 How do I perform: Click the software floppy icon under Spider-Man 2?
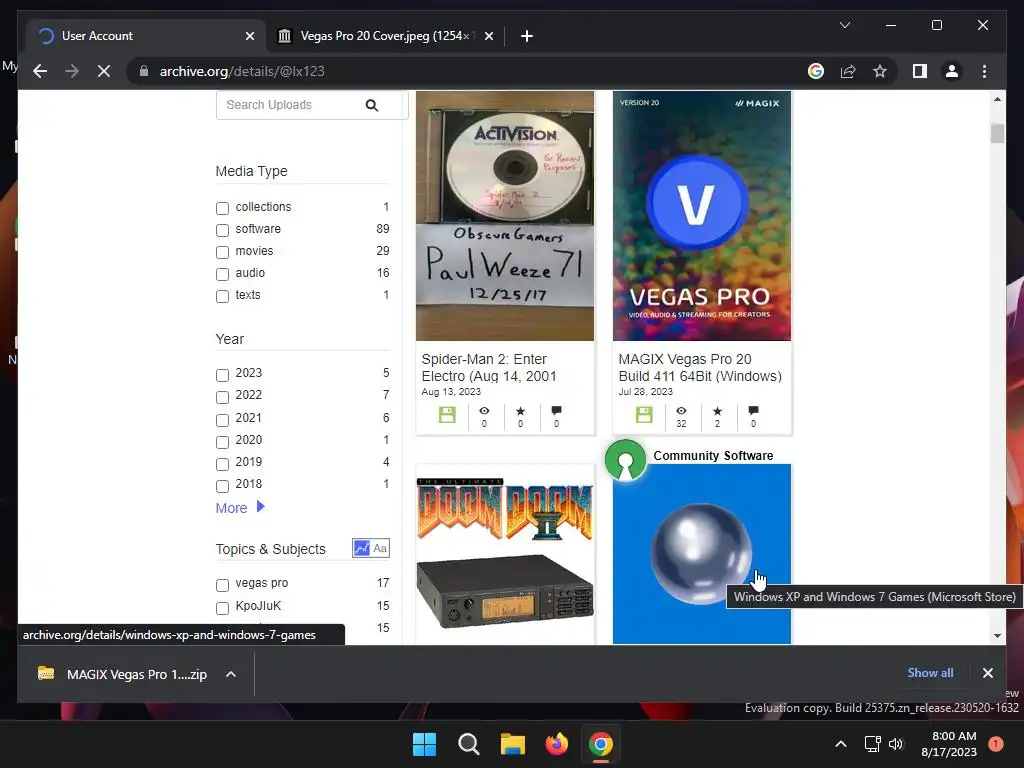point(447,415)
